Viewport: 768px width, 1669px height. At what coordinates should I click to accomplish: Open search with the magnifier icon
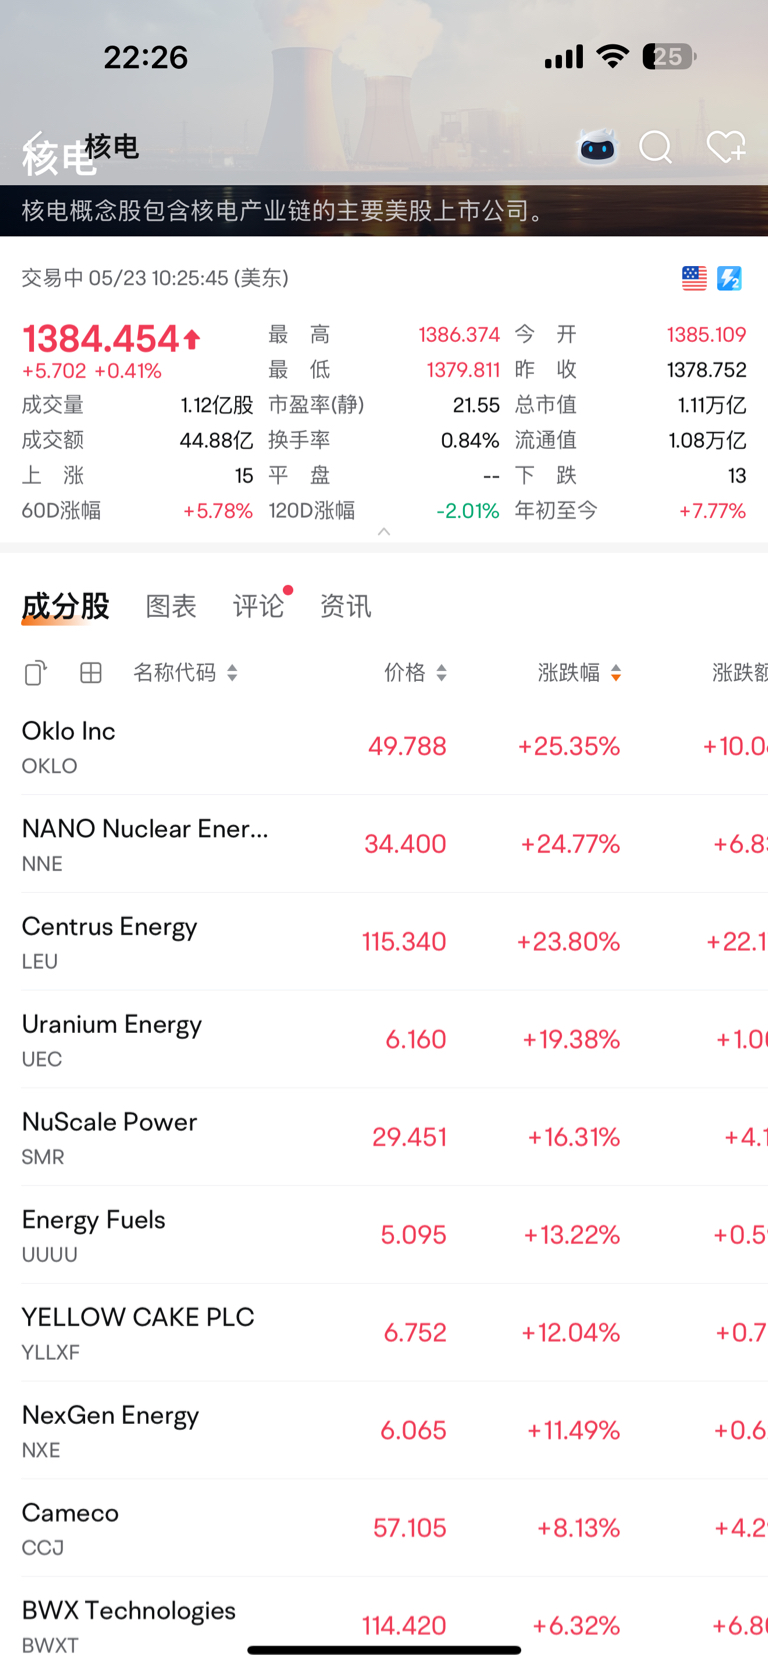(656, 148)
